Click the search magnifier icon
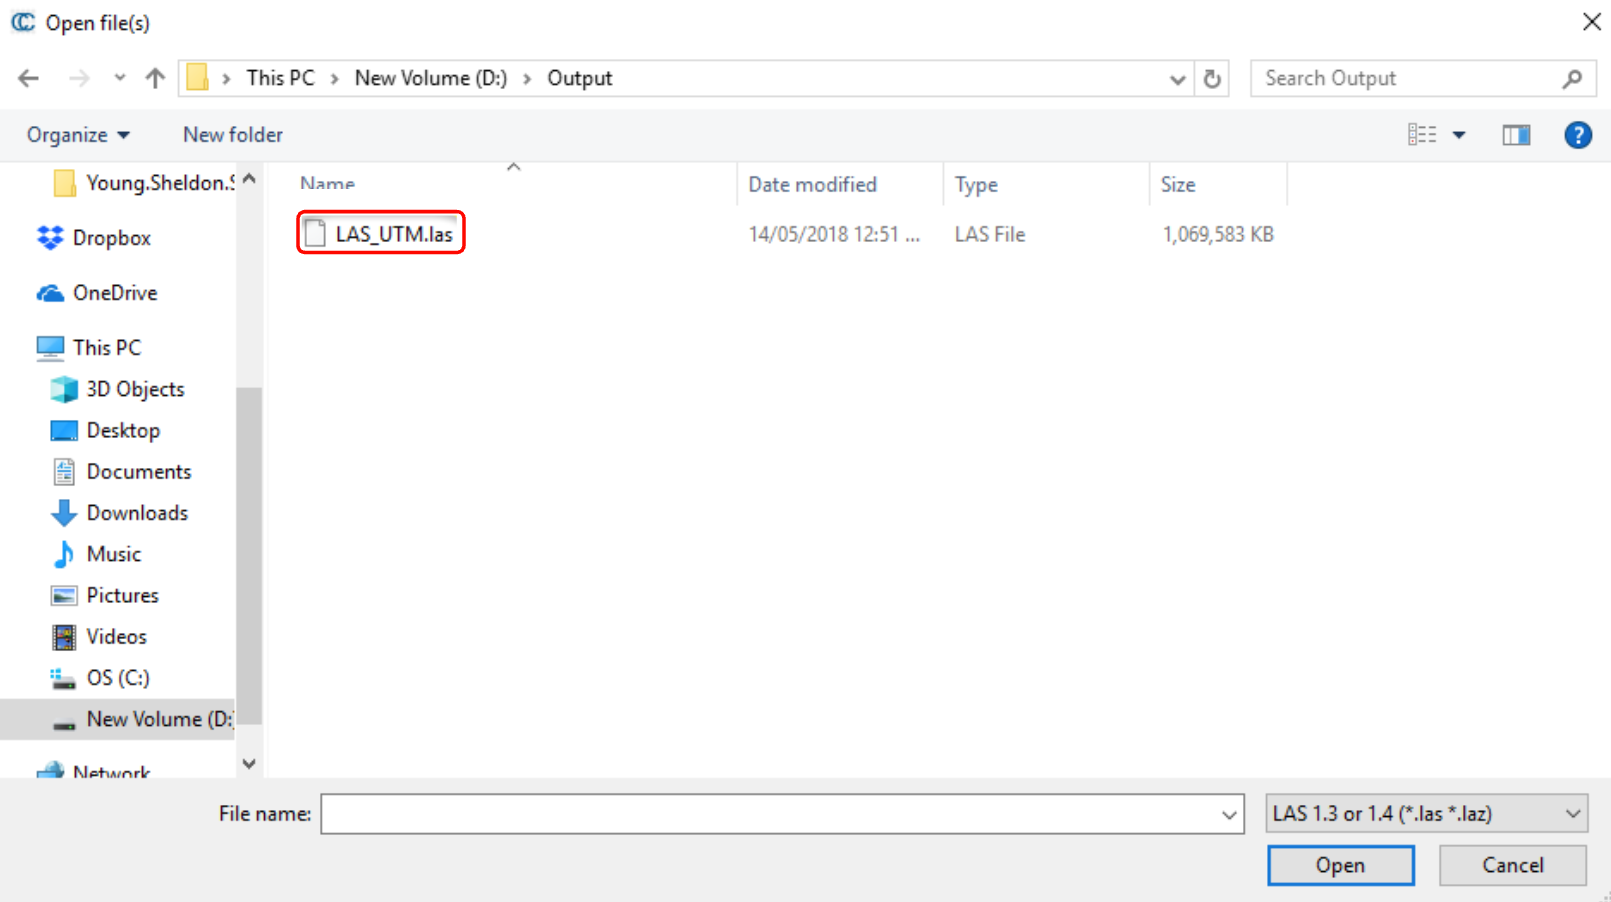 [x=1571, y=78]
